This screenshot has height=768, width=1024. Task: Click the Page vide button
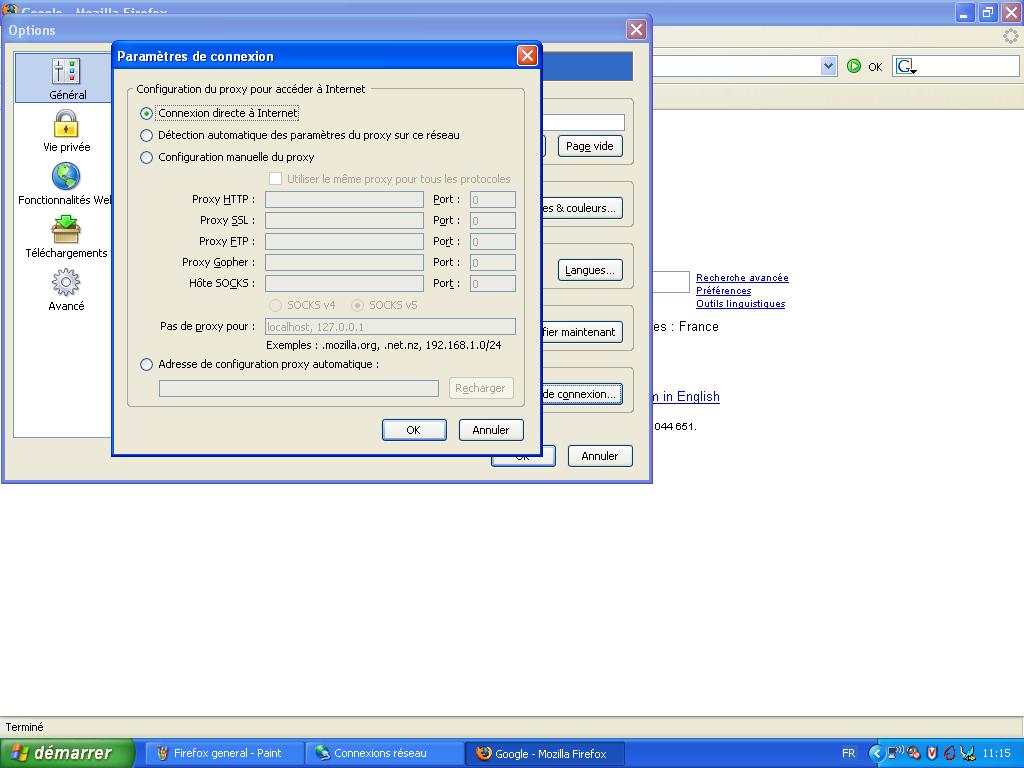(x=590, y=146)
